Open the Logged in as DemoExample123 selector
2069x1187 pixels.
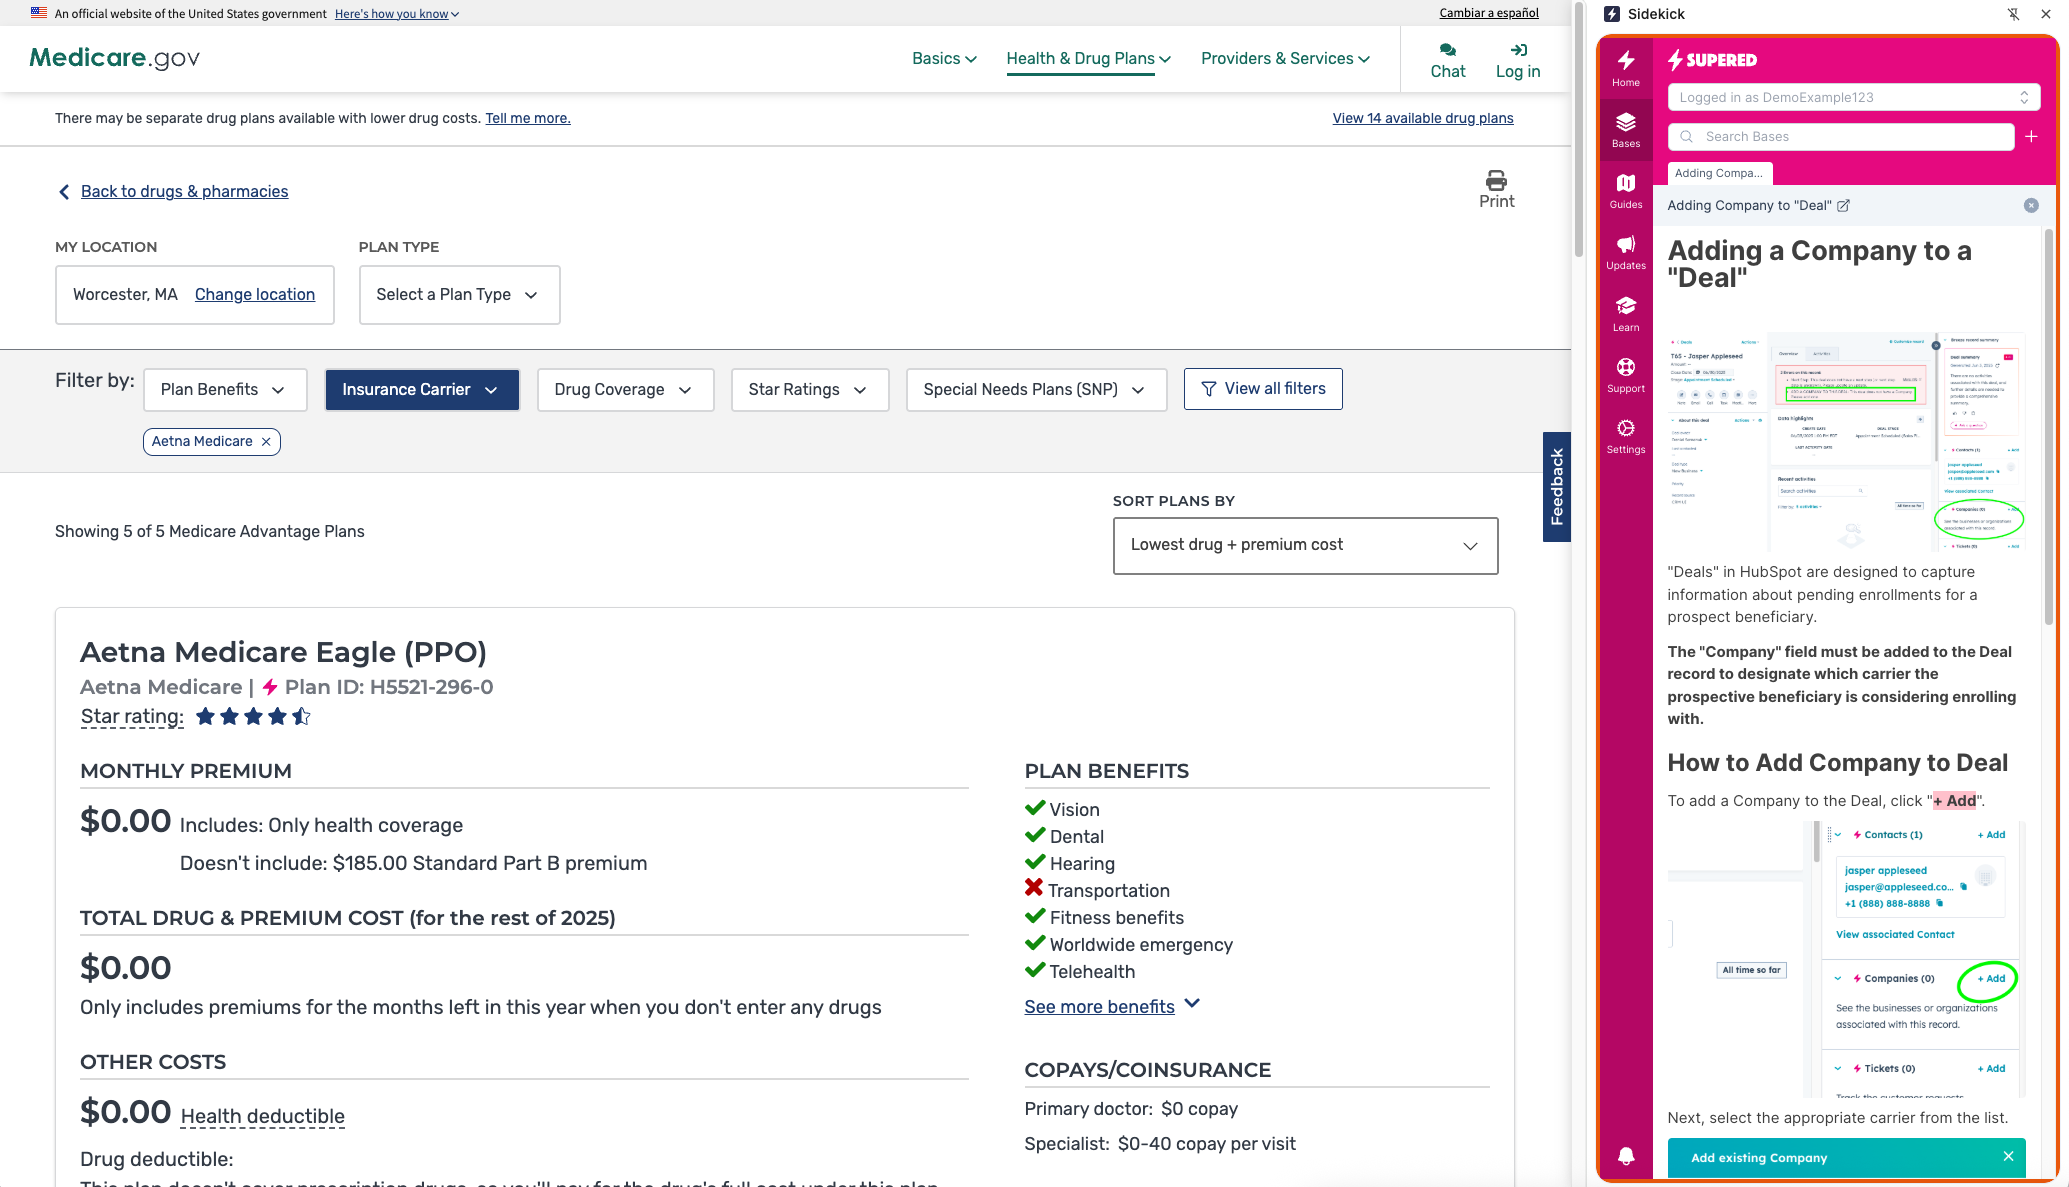pos(1853,97)
